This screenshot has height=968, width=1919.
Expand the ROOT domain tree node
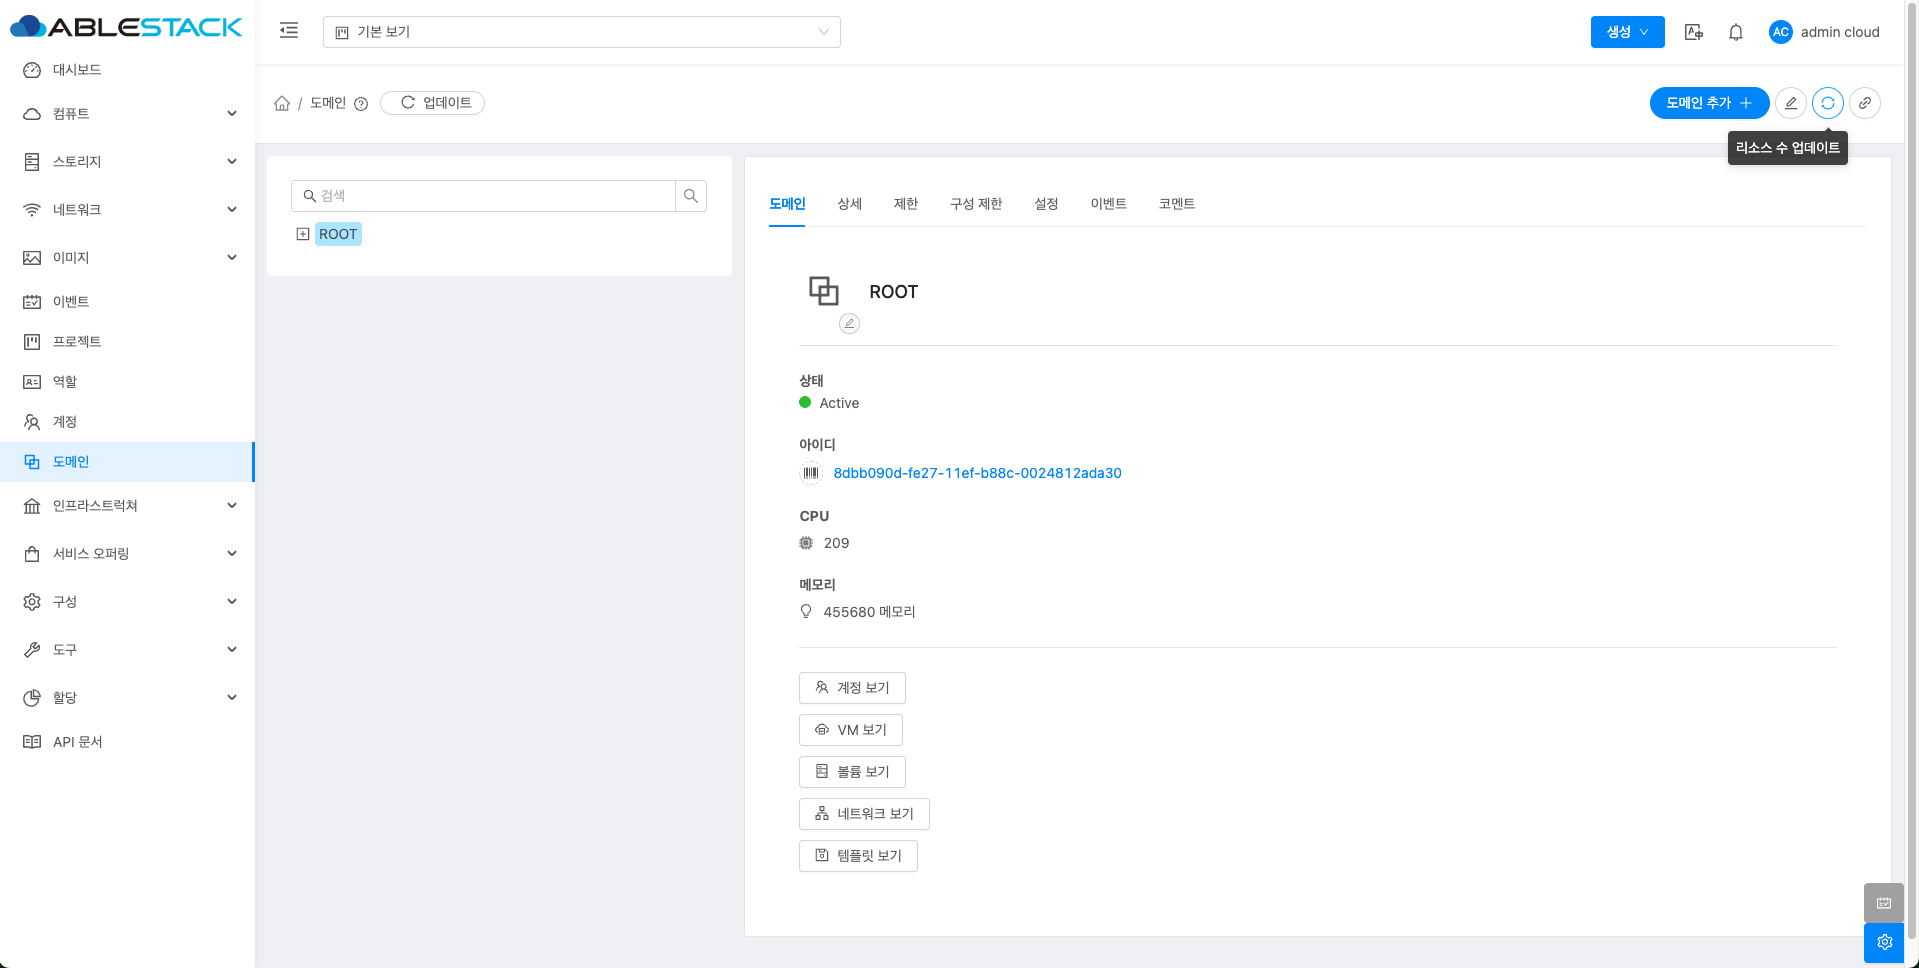pos(303,234)
